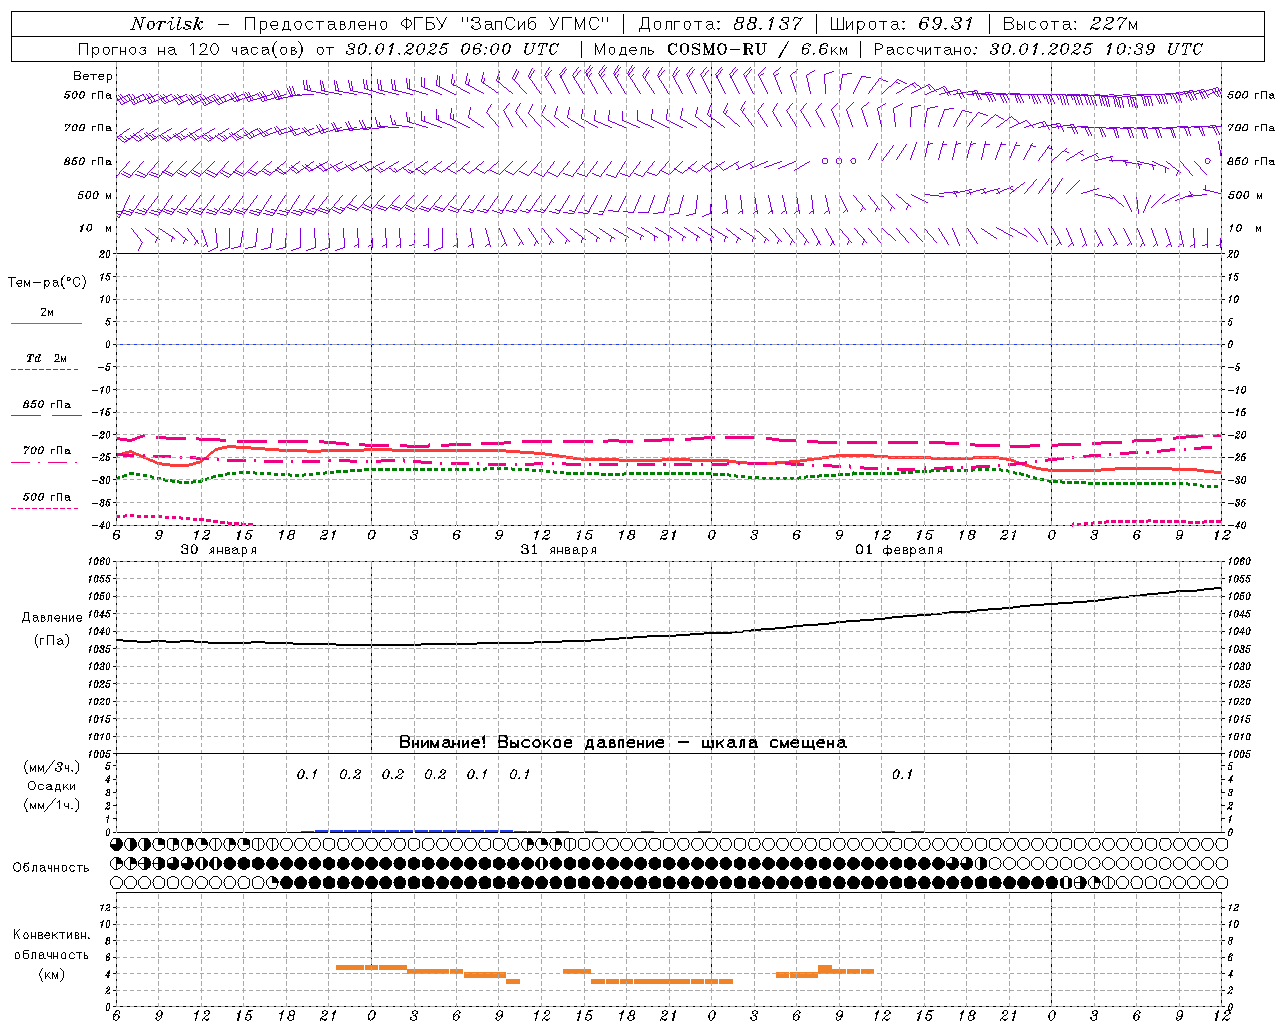Screen dimensions: 1280x1024
Task: Click the '01 февраля' date label
Action: pos(899,550)
